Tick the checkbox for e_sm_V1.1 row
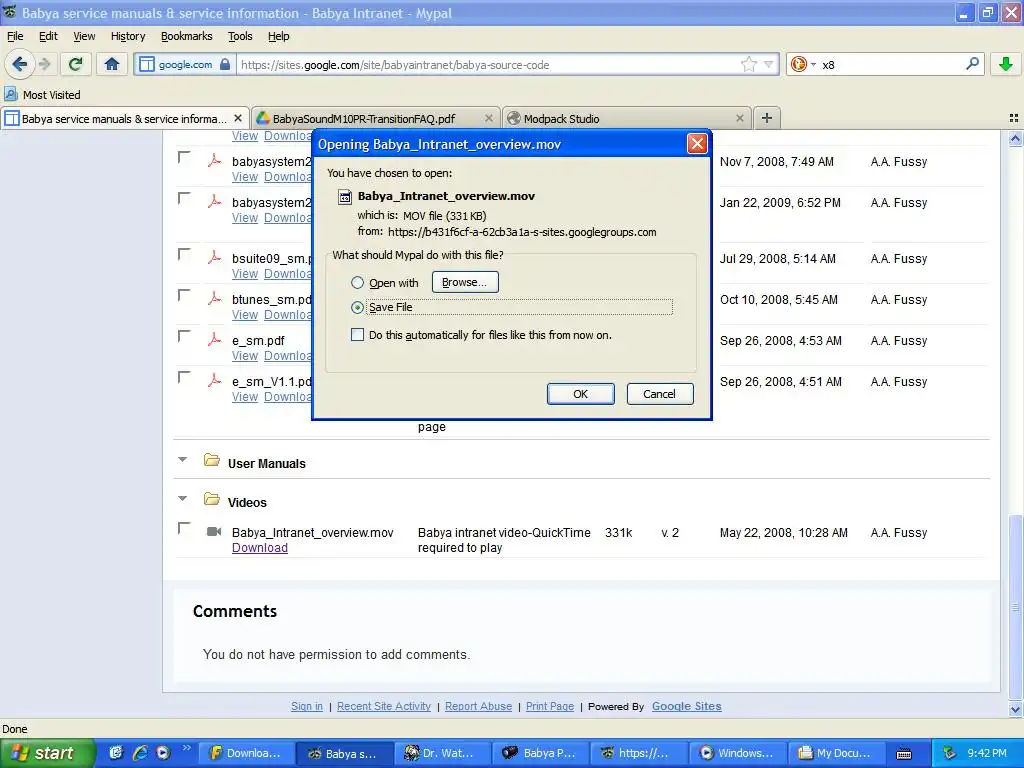This screenshot has width=1024, height=768. [x=184, y=377]
